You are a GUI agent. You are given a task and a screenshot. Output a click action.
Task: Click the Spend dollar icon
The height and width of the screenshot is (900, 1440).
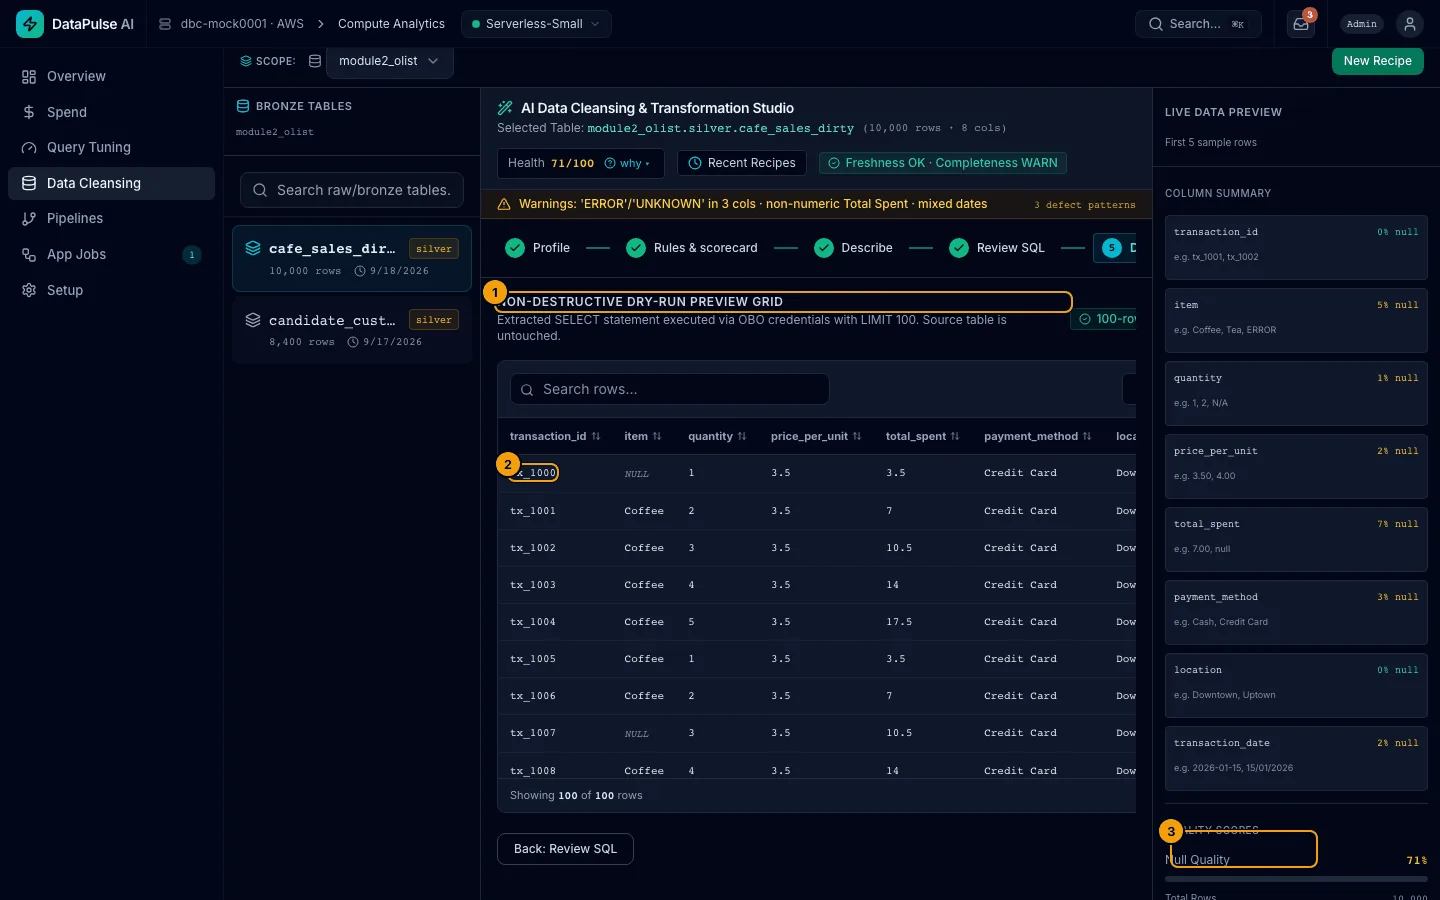(29, 112)
